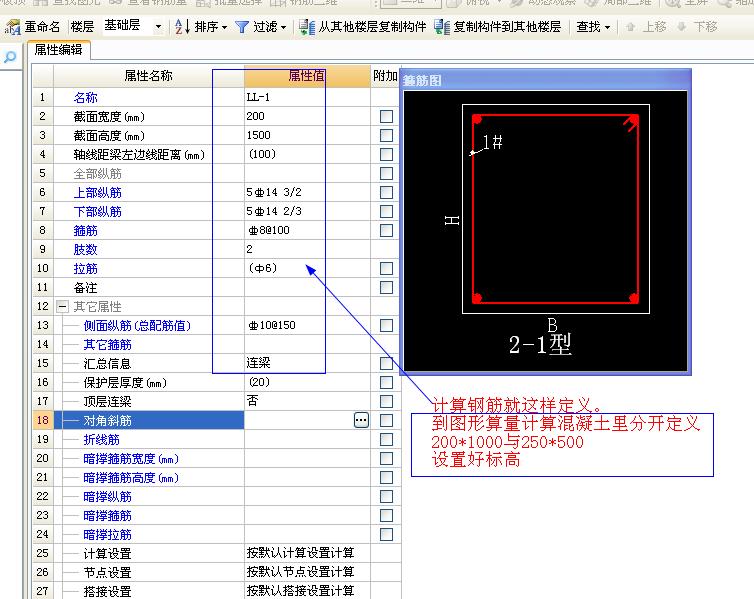Click the 属性名称 column header
Screen dimensions: 754x599
[x=149, y=76]
